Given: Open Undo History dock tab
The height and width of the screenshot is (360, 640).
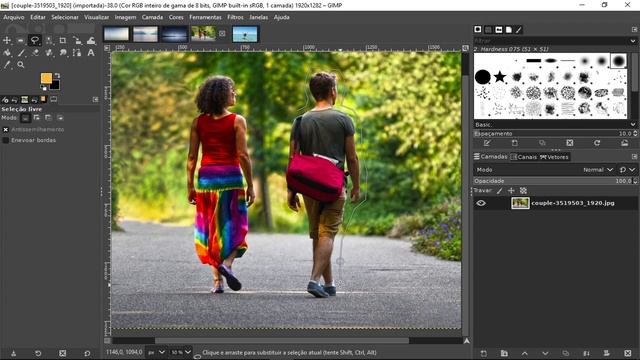Looking at the screenshot, I should point(15,100).
